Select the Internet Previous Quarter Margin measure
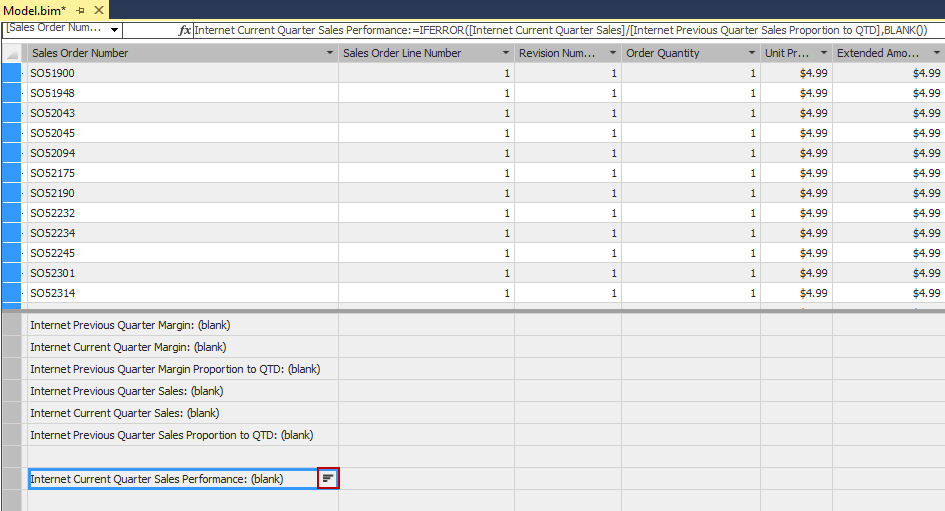The width and height of the screenshot is (945, 511). coord(128,325)
